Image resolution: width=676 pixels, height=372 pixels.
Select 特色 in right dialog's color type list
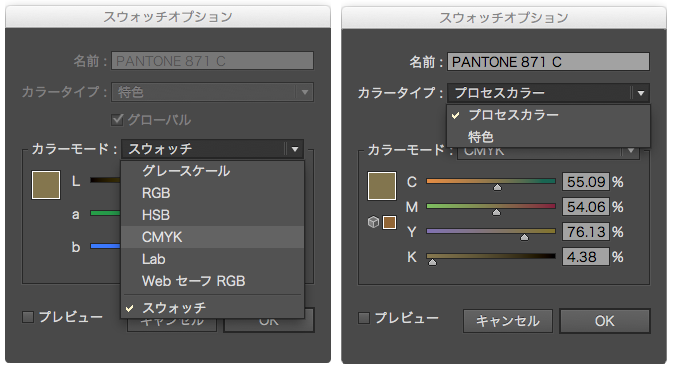point(548,137)
